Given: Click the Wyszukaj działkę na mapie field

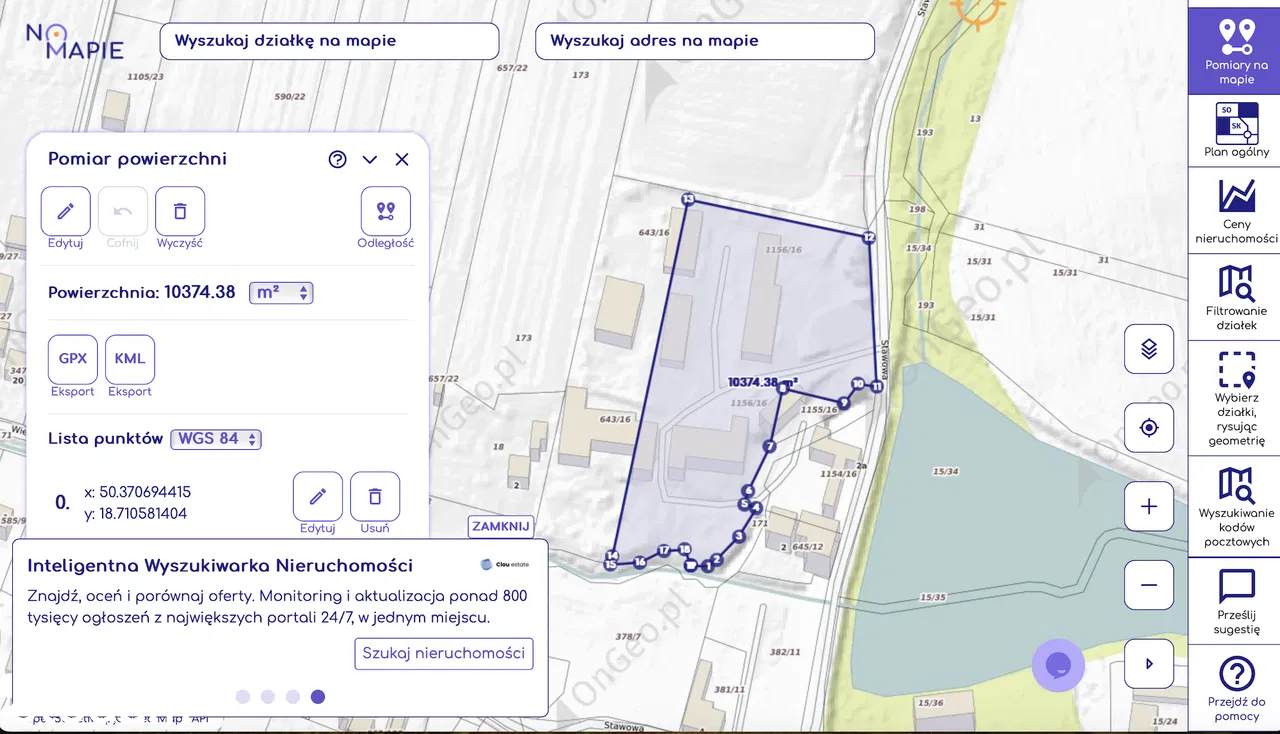Looking at the screenshot, I should (329, 41).
